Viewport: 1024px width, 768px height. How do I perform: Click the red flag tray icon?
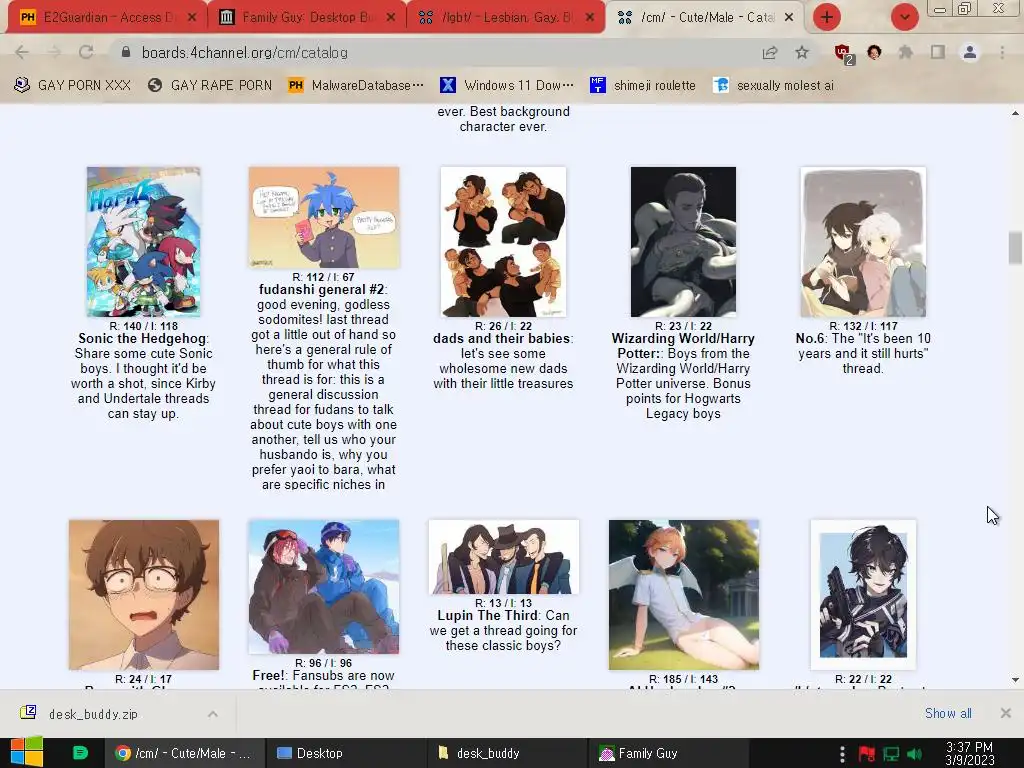point(867,754)
